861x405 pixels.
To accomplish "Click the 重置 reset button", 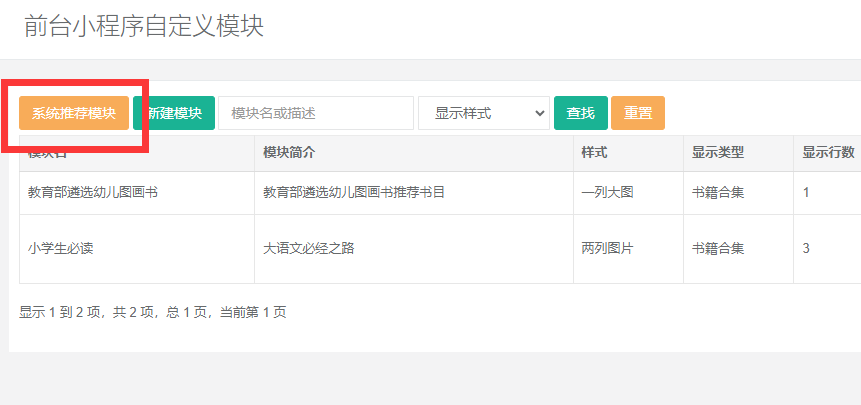I will pos(638,113).
